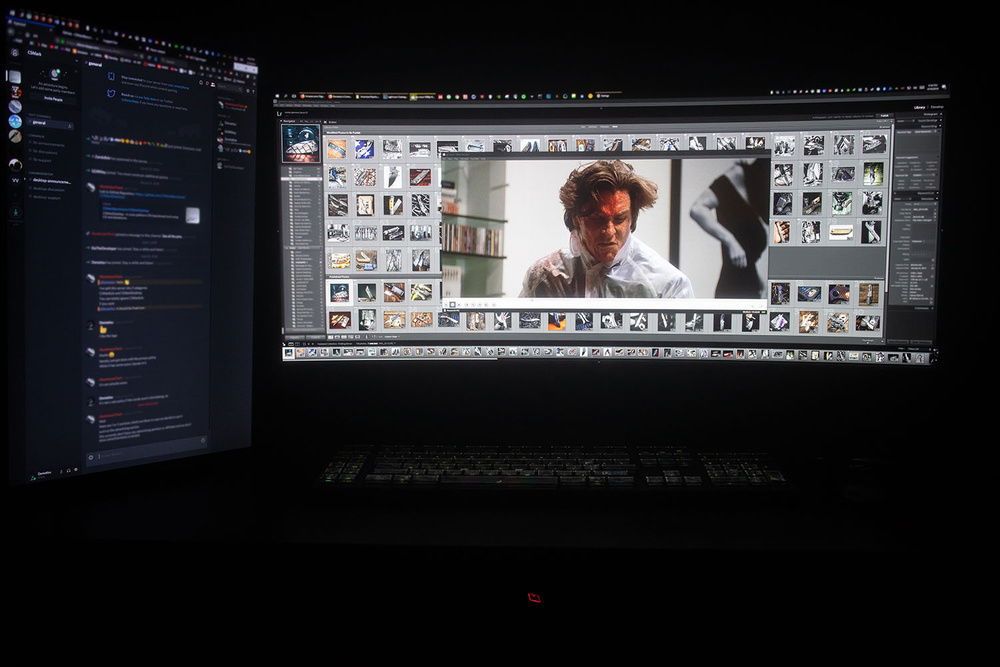Viewport: 1000px width, 667px height.
Task: Click the attachment plus icon in message box
Action: coord(91,456)
